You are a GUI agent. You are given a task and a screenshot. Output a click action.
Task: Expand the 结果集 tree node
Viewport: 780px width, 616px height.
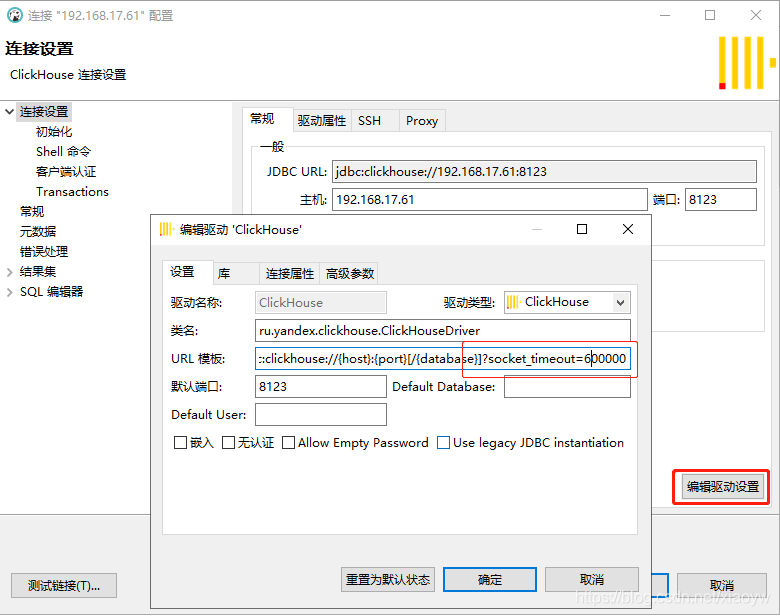[9, 272]
